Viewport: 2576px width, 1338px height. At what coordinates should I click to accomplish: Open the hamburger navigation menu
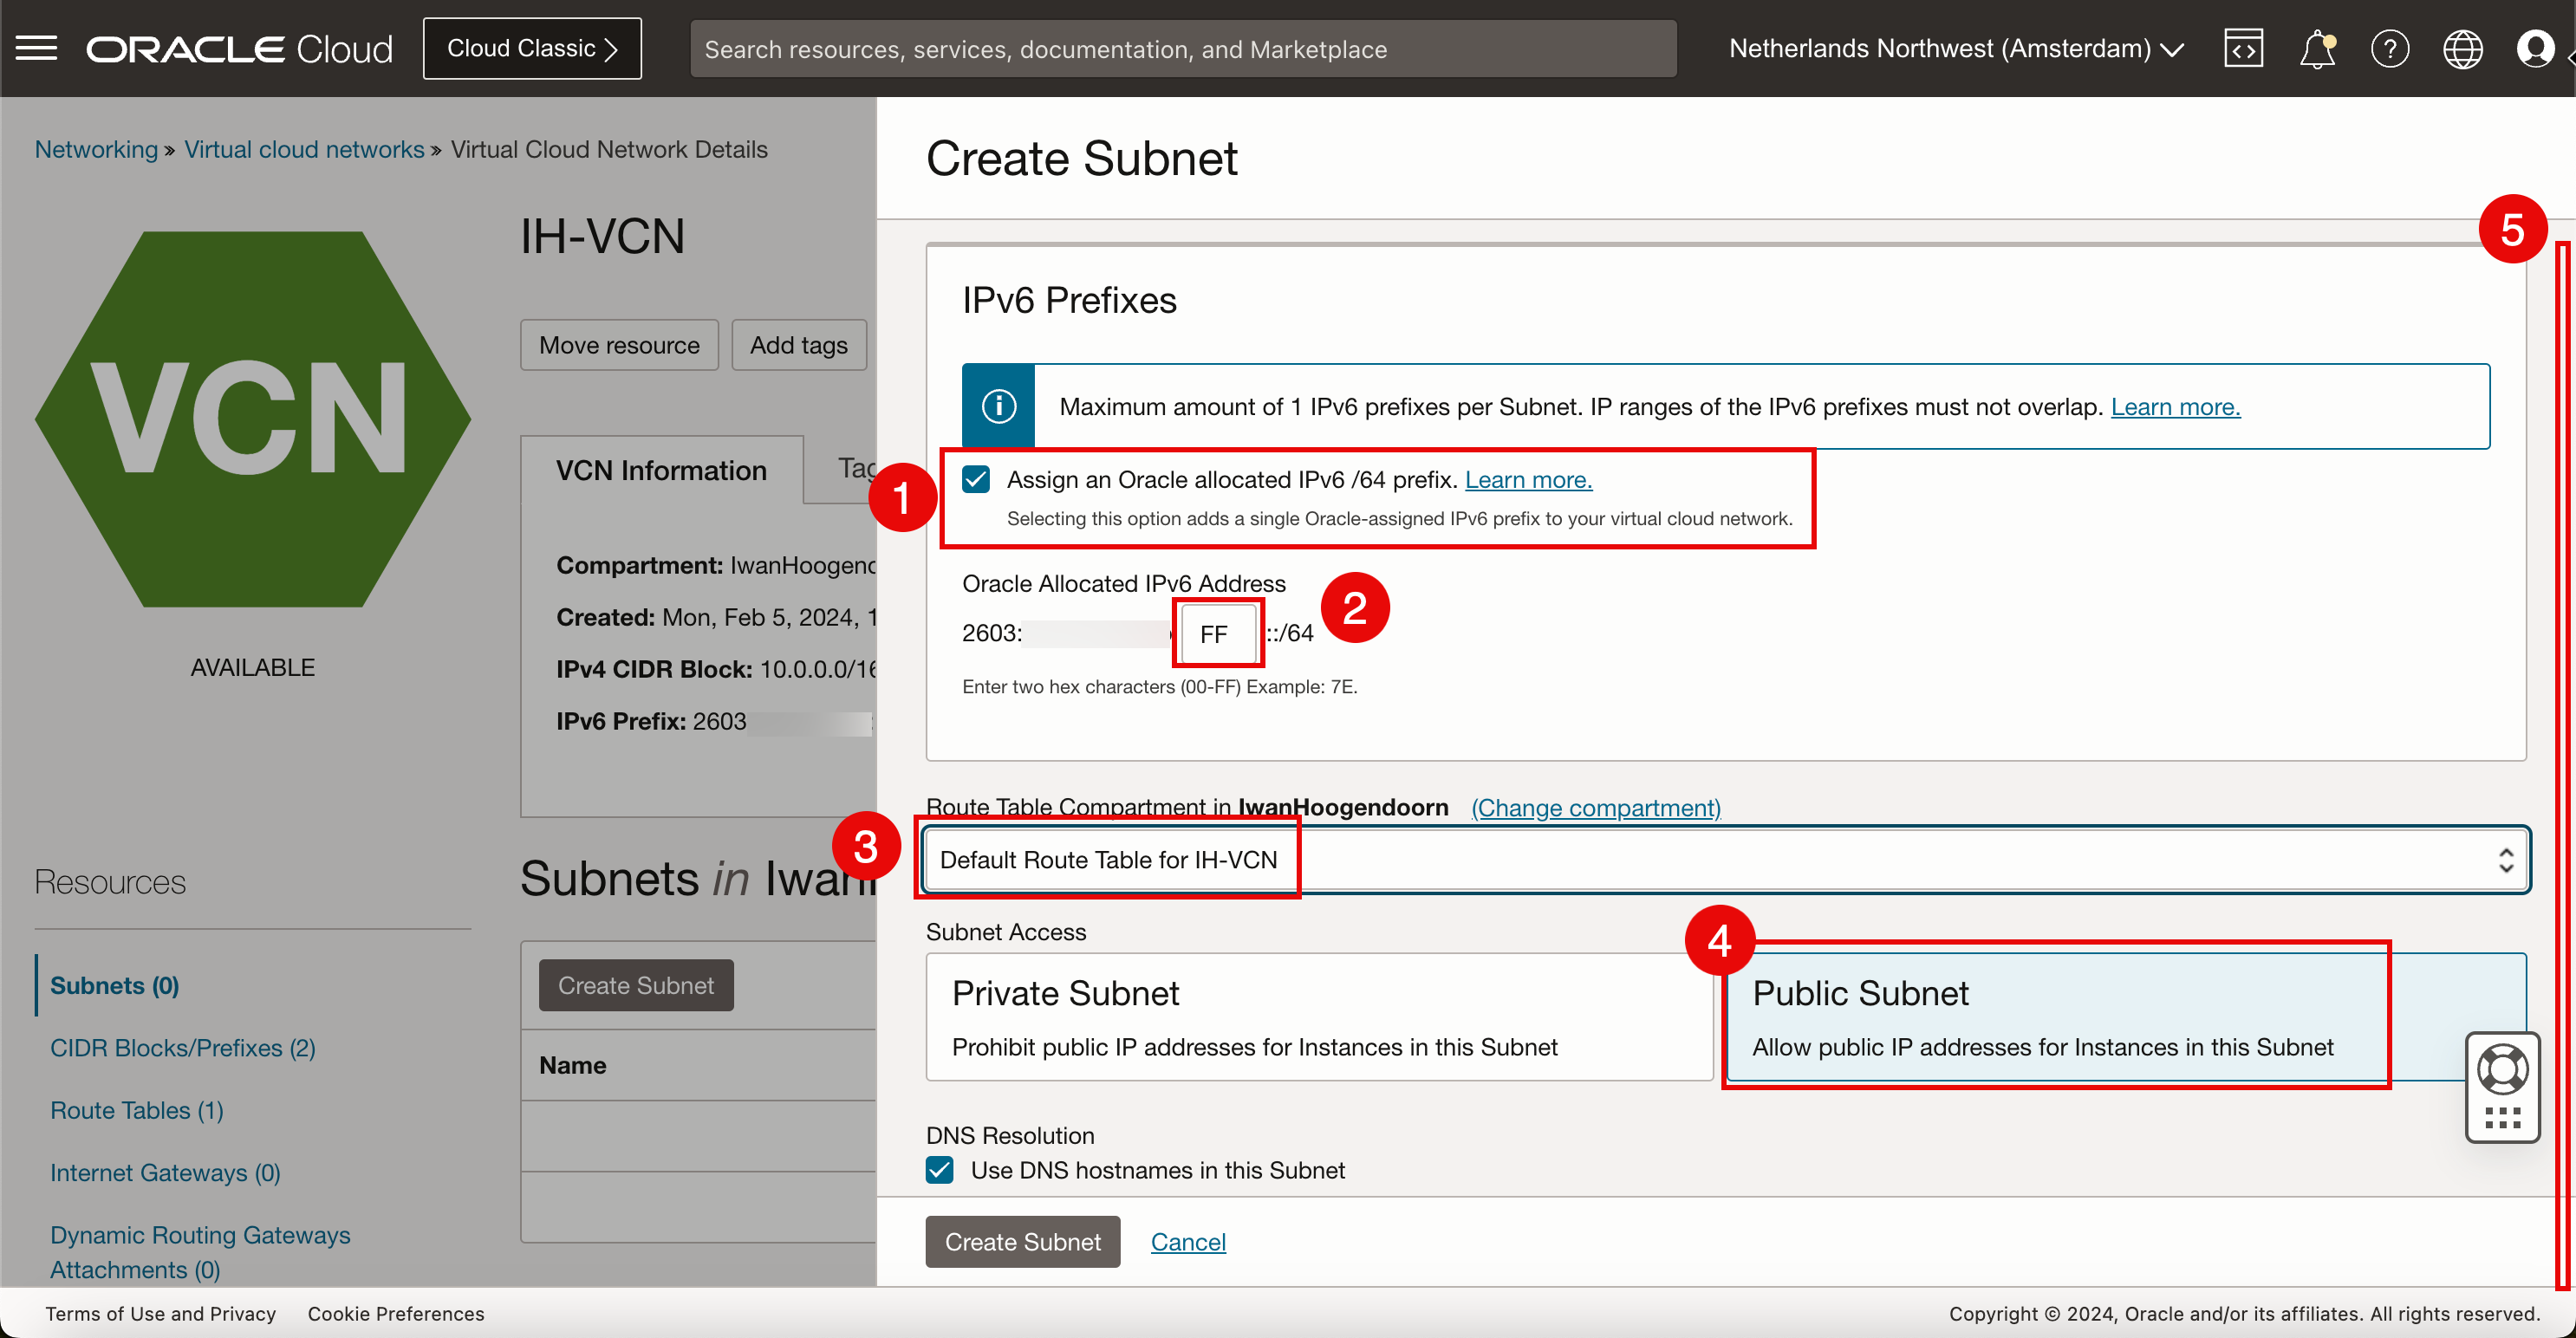[x=37, y=48]
